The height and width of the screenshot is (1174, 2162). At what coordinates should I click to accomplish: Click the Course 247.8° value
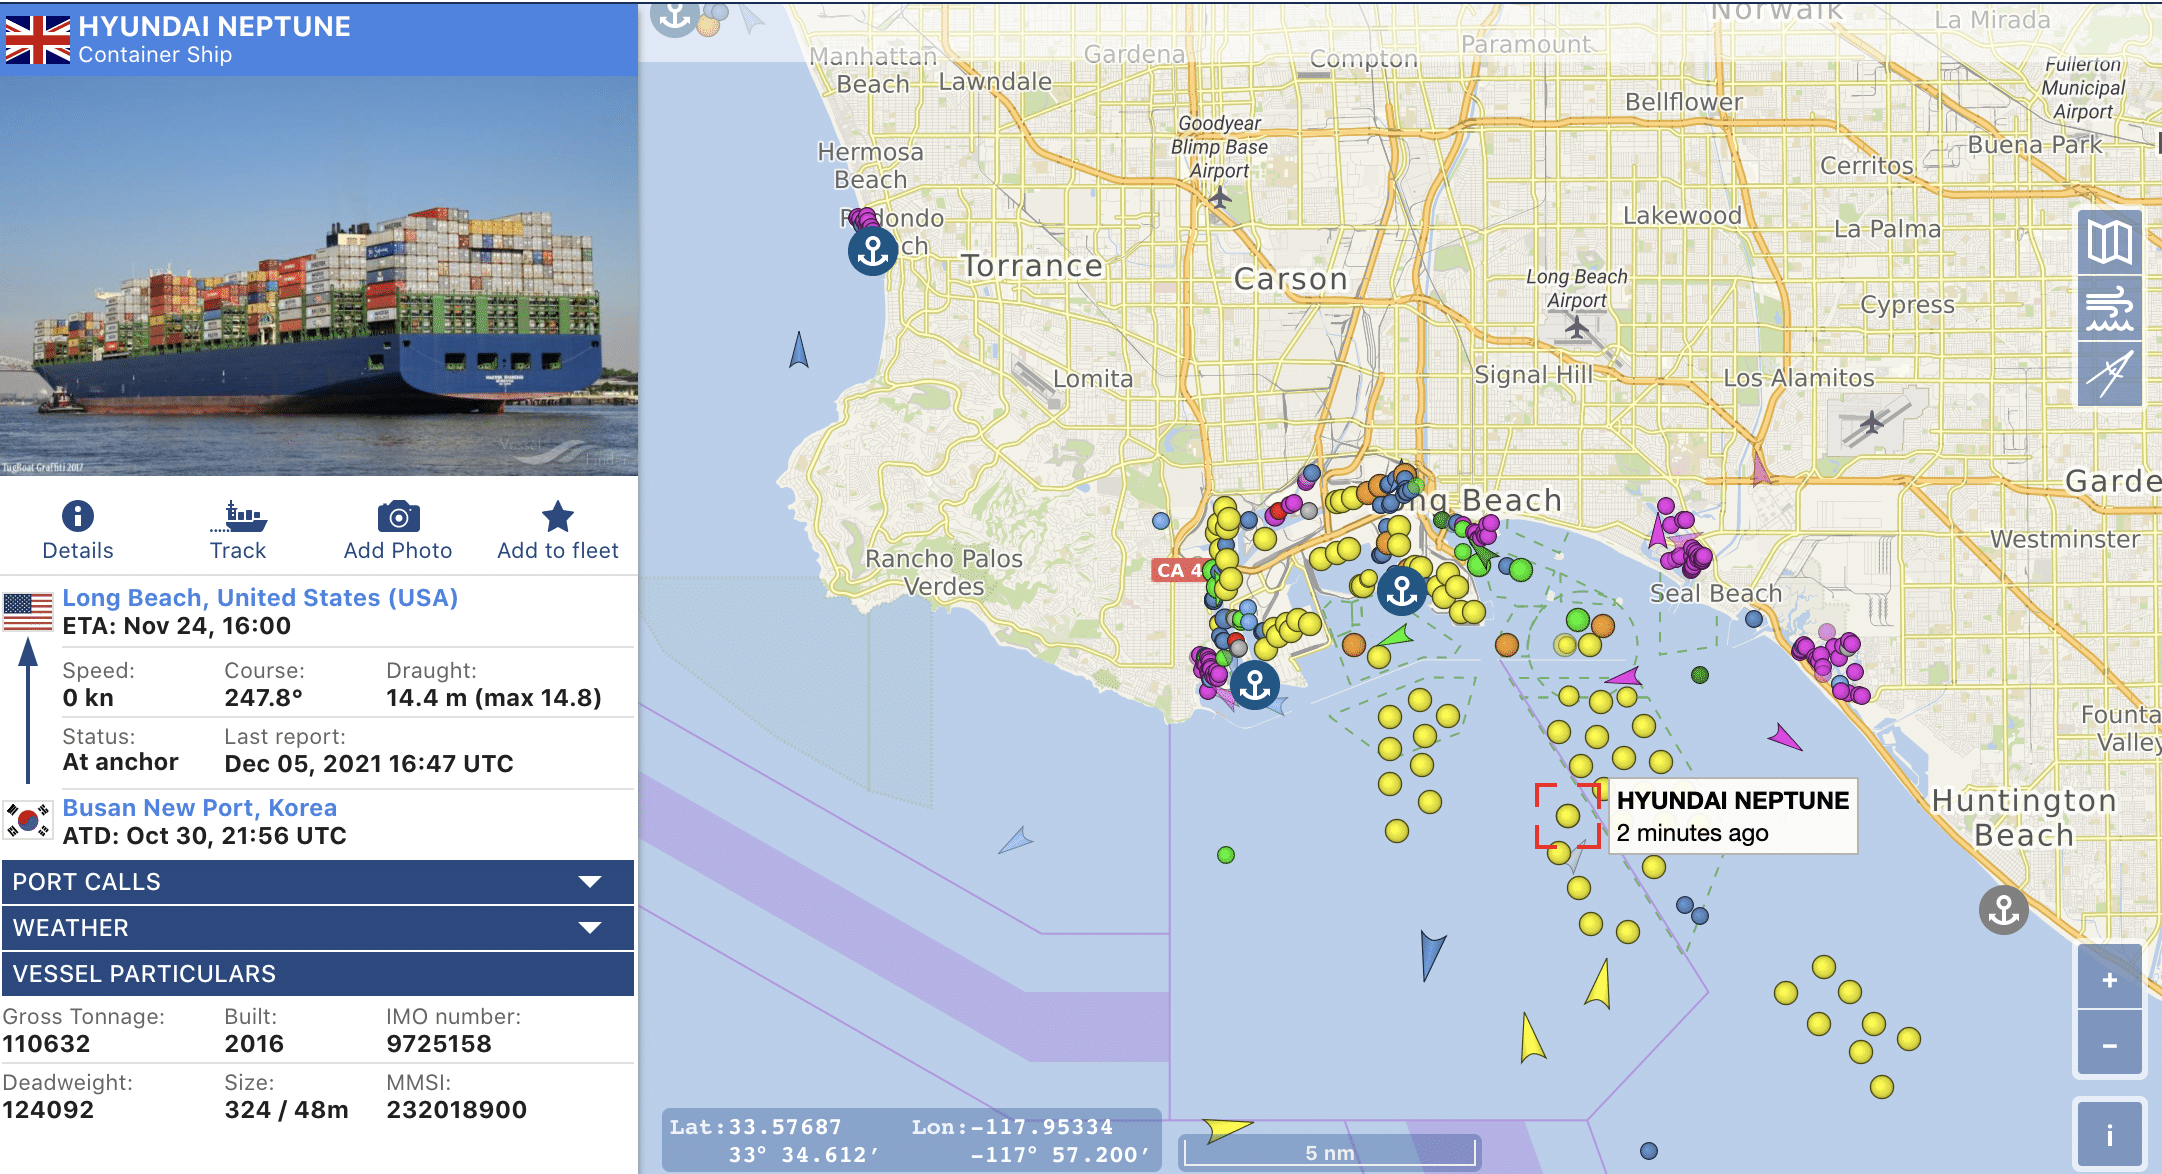tap(263, 698)
